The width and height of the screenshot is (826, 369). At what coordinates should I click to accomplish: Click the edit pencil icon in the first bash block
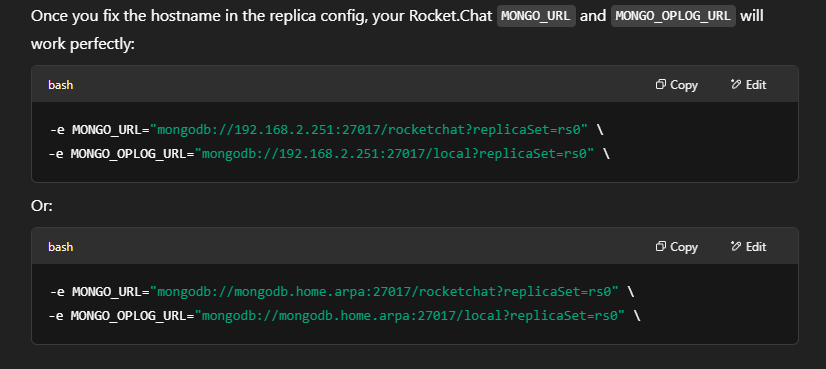[x=736, y=84]
